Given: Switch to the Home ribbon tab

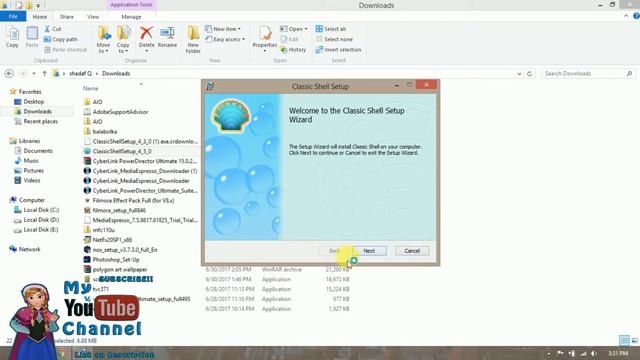Looking at the screenshot, I should click(40, 17).
